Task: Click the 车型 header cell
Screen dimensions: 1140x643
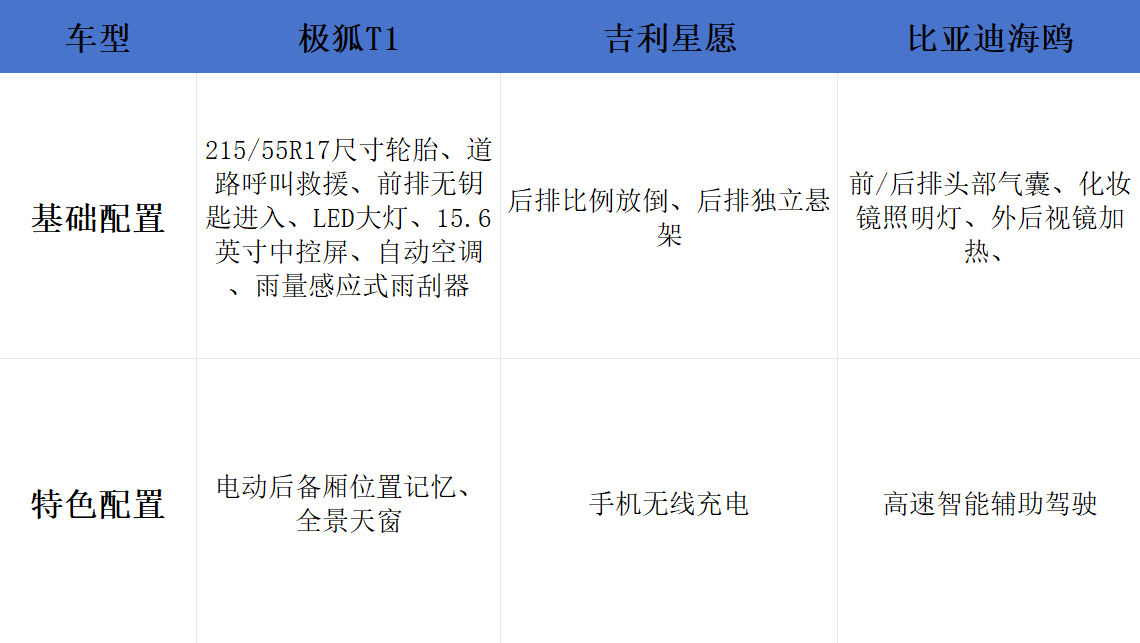Action: (98, 38)
